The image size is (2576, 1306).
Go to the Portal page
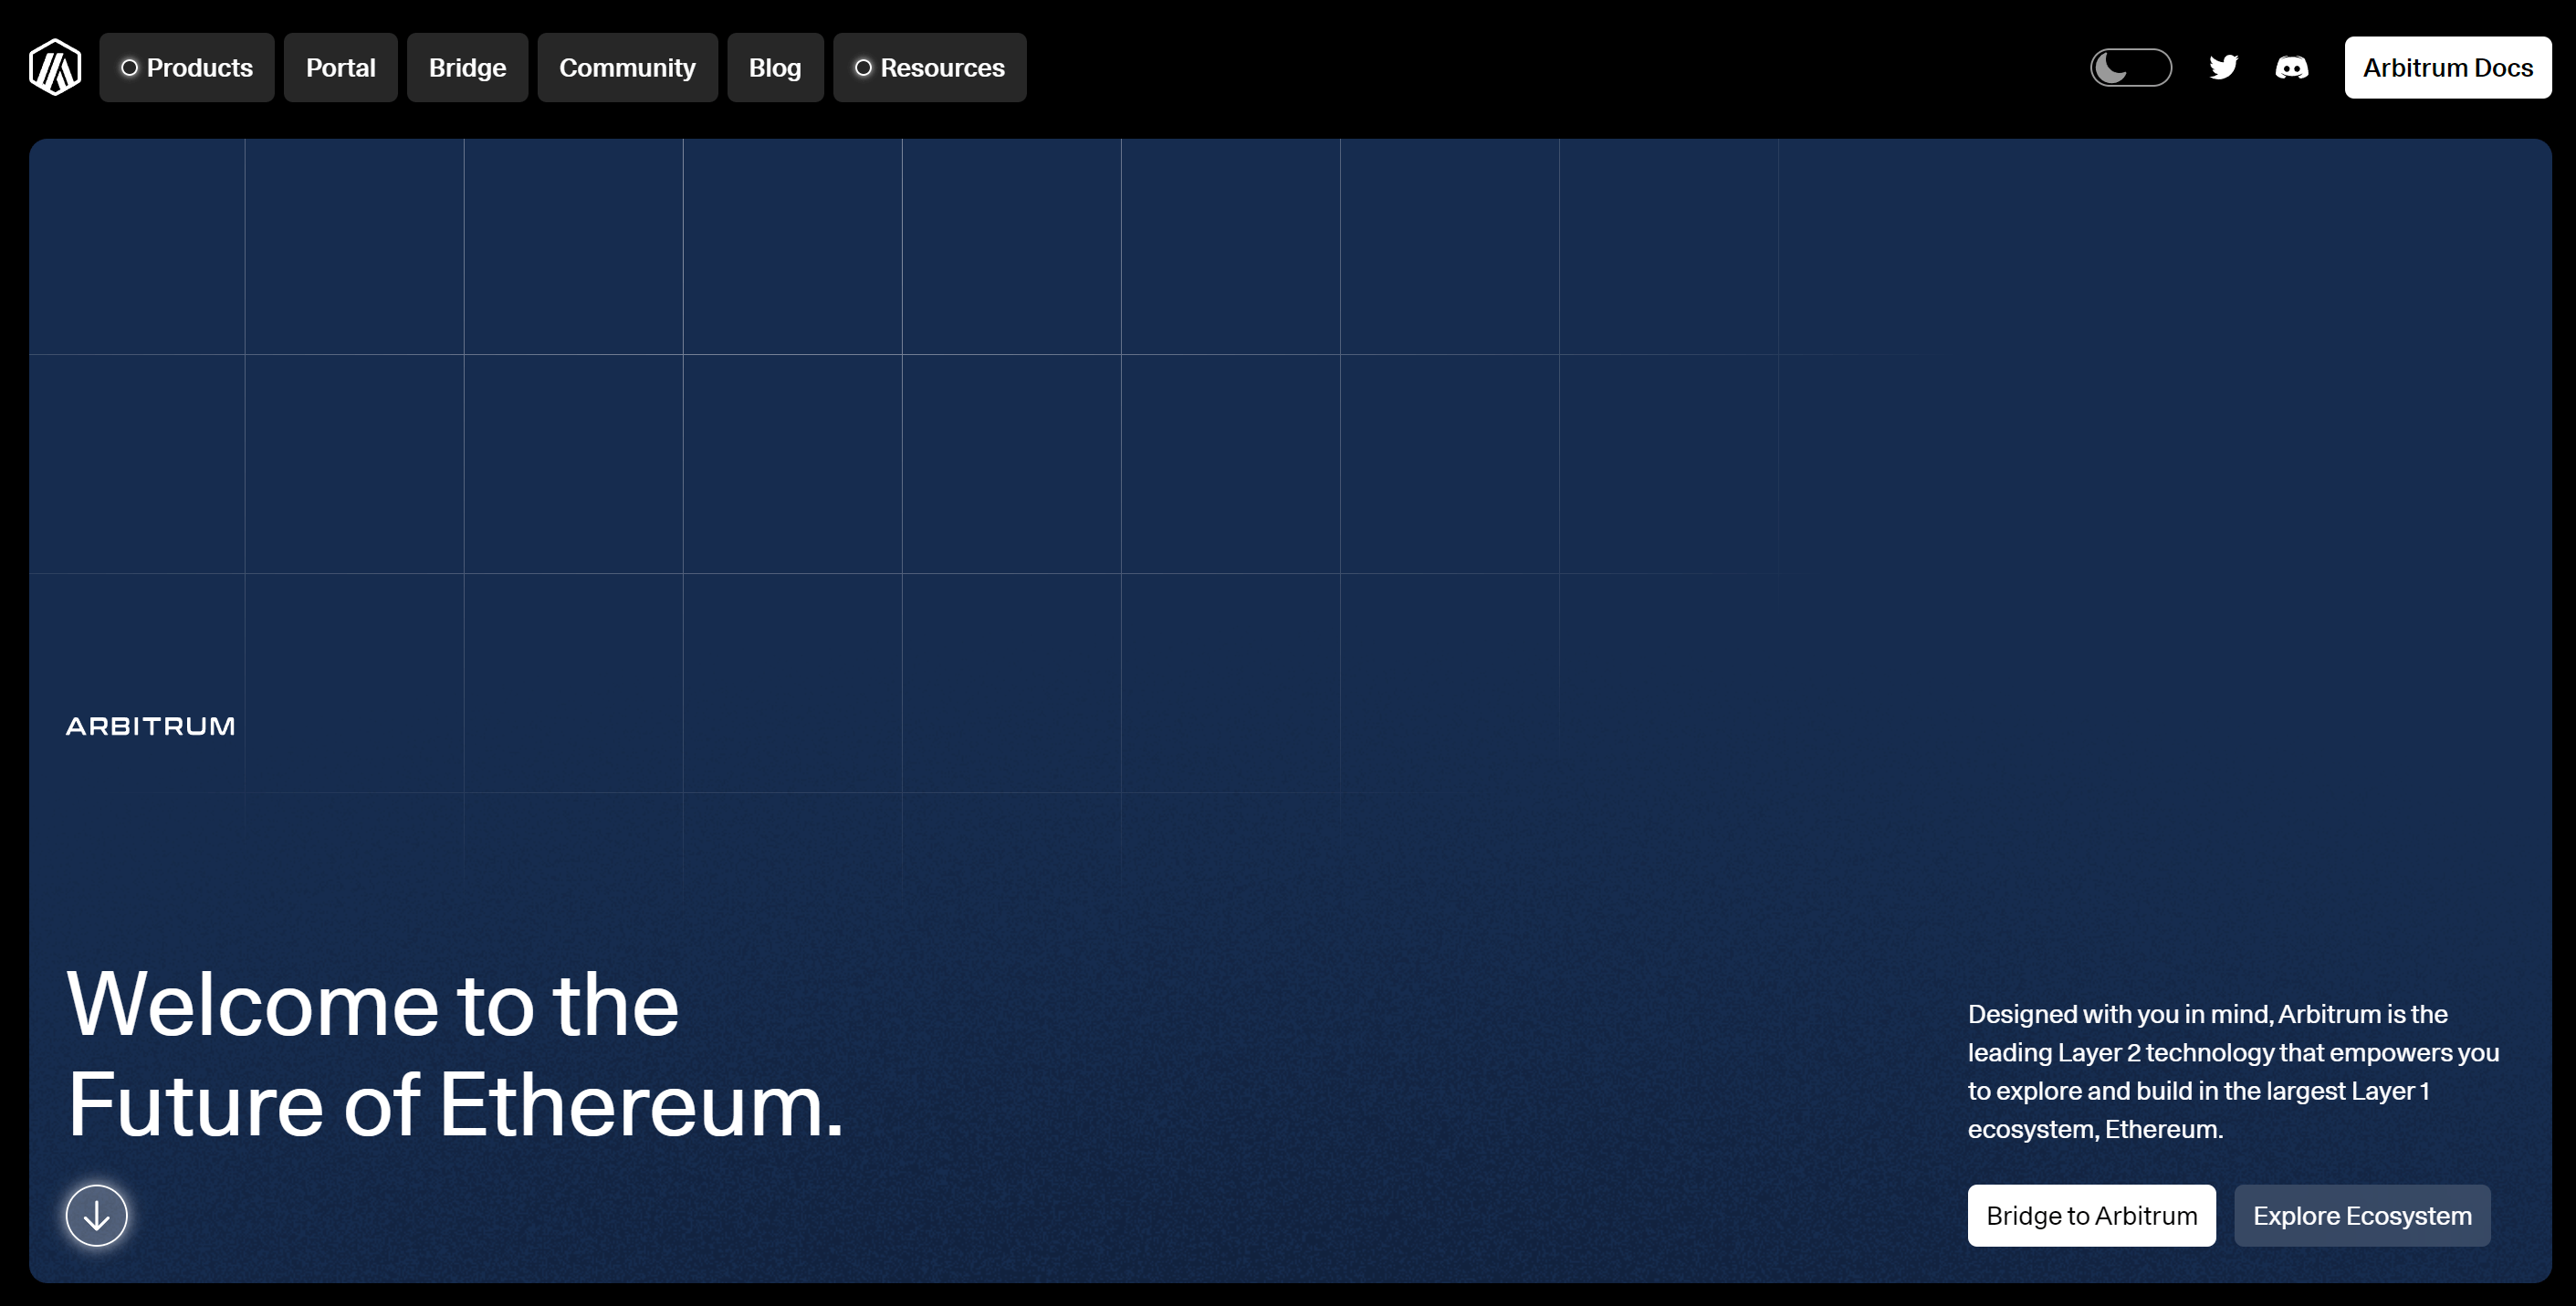click(341, 67)
